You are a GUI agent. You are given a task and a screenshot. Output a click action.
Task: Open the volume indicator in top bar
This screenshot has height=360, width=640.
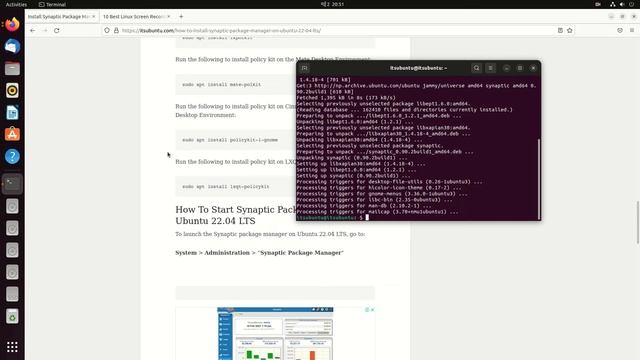click(622, 4)
